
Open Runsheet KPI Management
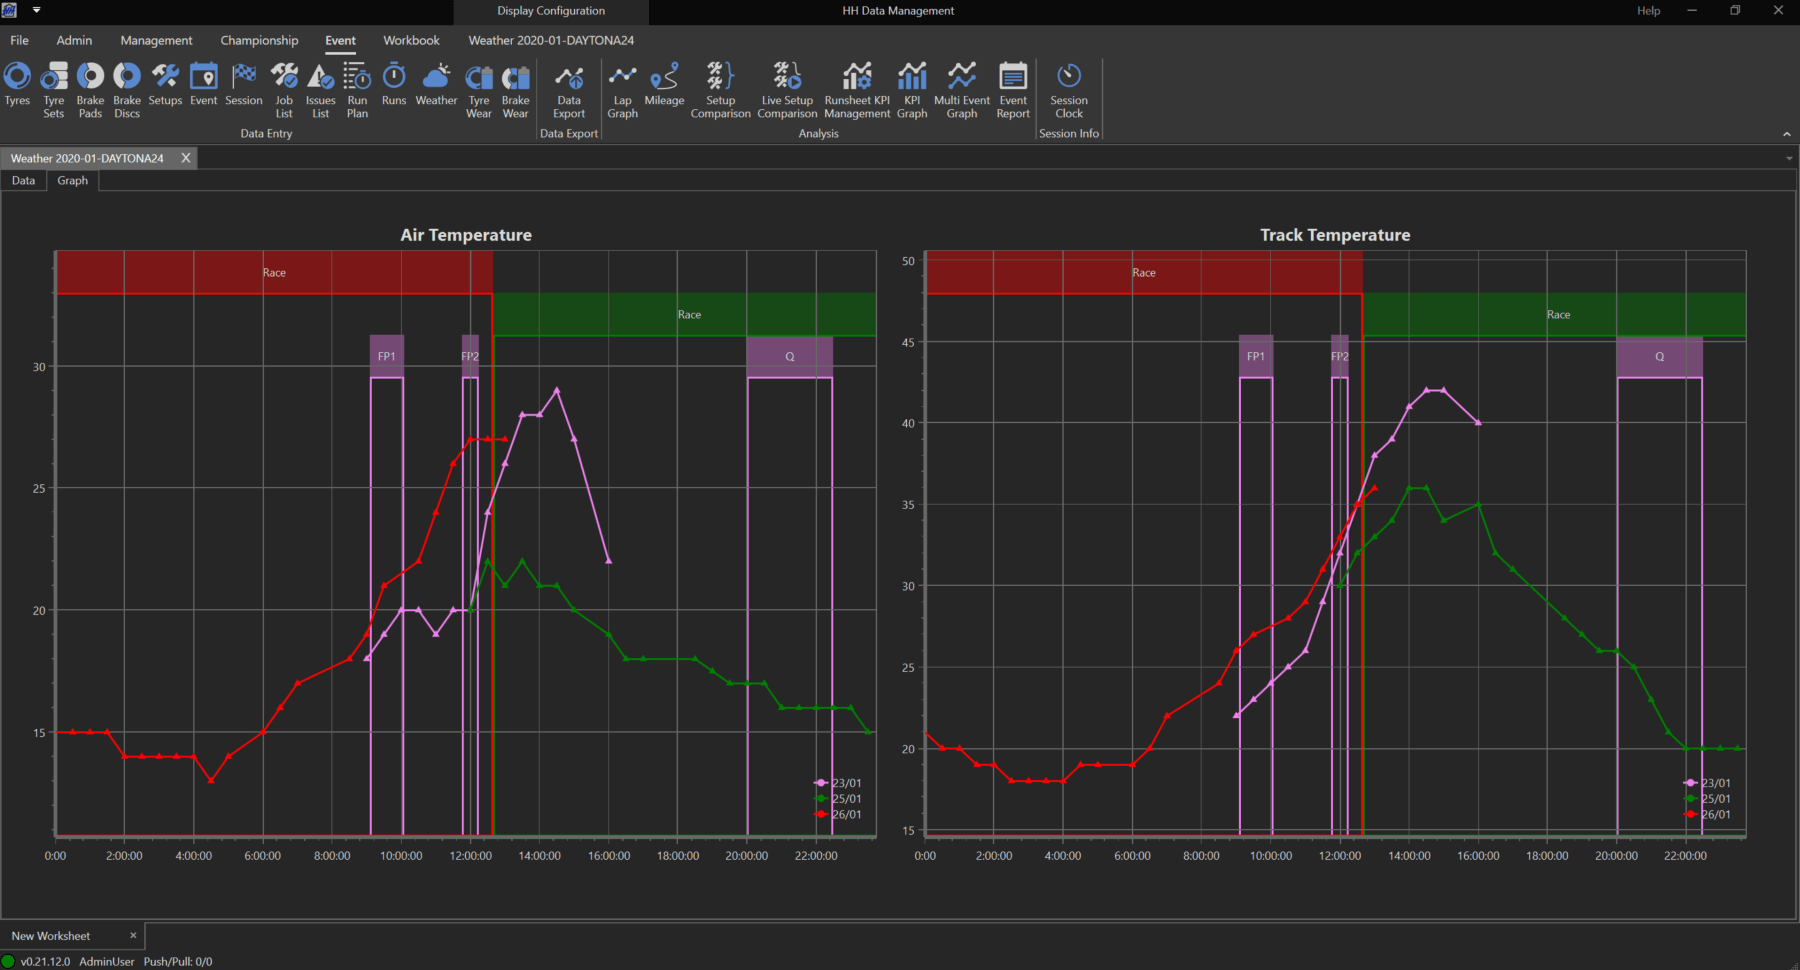[x=856, y=90]
